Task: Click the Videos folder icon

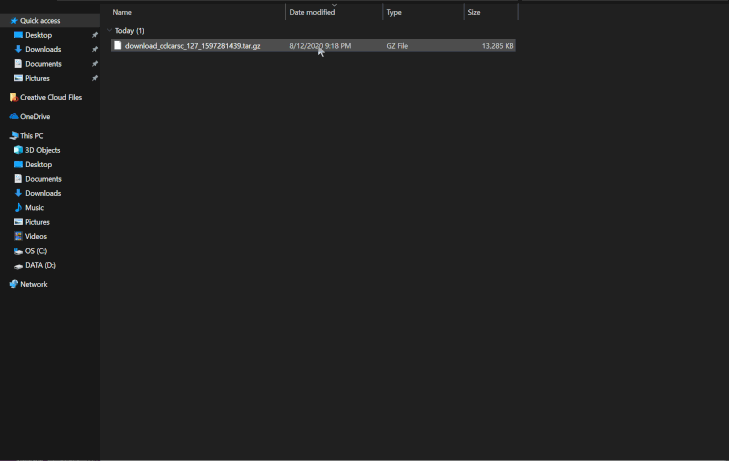Action: (18, 236)
